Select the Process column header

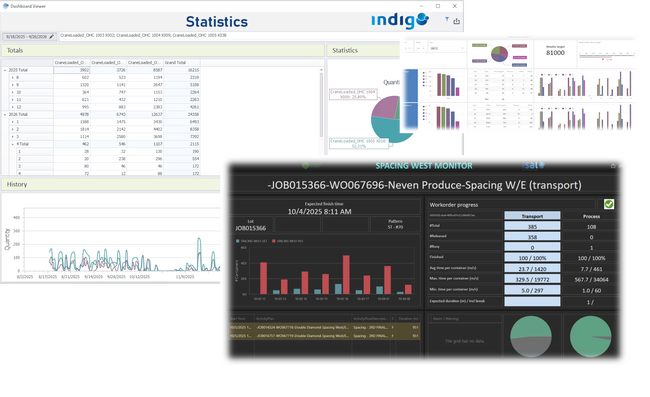point(591,216)
